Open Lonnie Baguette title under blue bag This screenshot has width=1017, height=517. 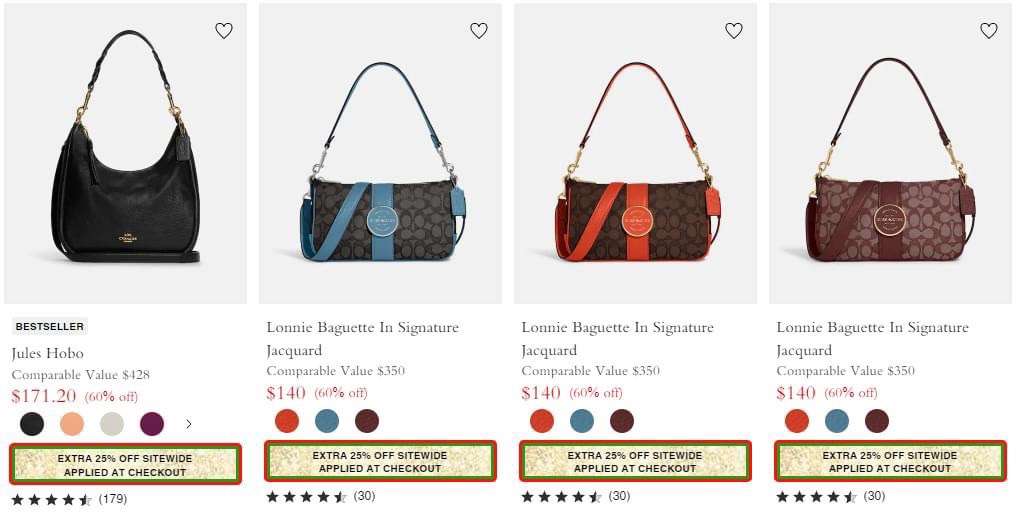coord(363,339)
